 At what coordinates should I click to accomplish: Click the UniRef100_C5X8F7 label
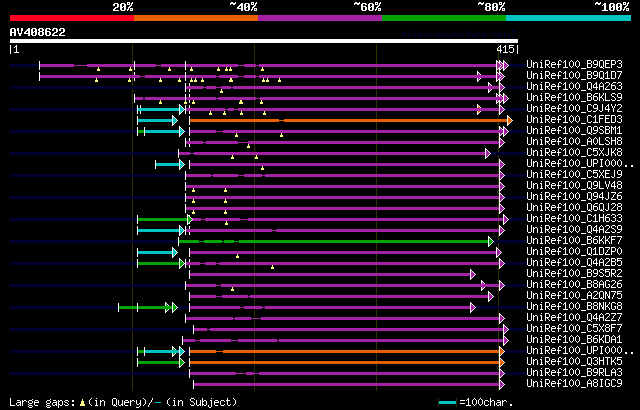(x=574, y=329)
